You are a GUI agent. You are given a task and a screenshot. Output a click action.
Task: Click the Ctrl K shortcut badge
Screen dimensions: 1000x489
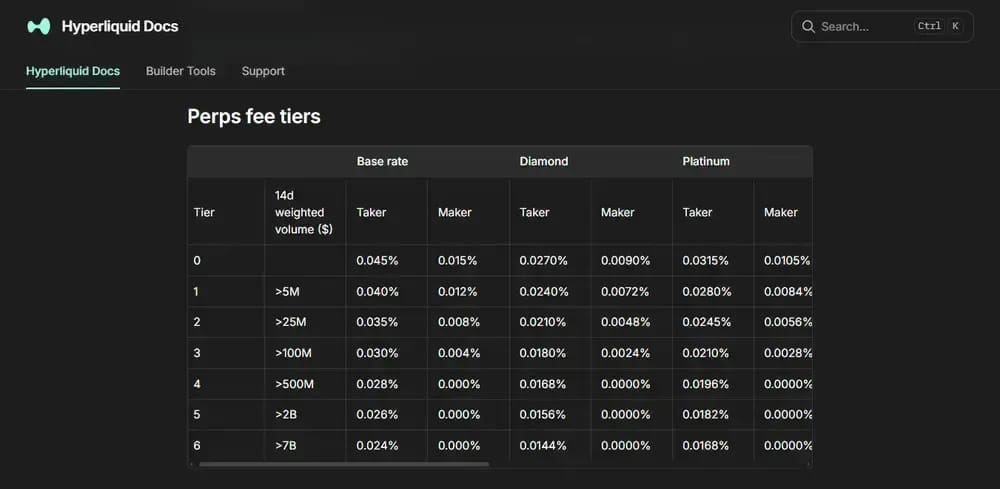tap(938, 26)
